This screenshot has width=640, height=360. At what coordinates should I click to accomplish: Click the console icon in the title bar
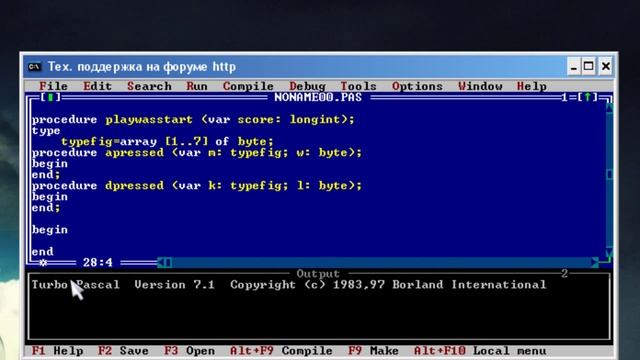pyautogui.click(x=34, y=67)
